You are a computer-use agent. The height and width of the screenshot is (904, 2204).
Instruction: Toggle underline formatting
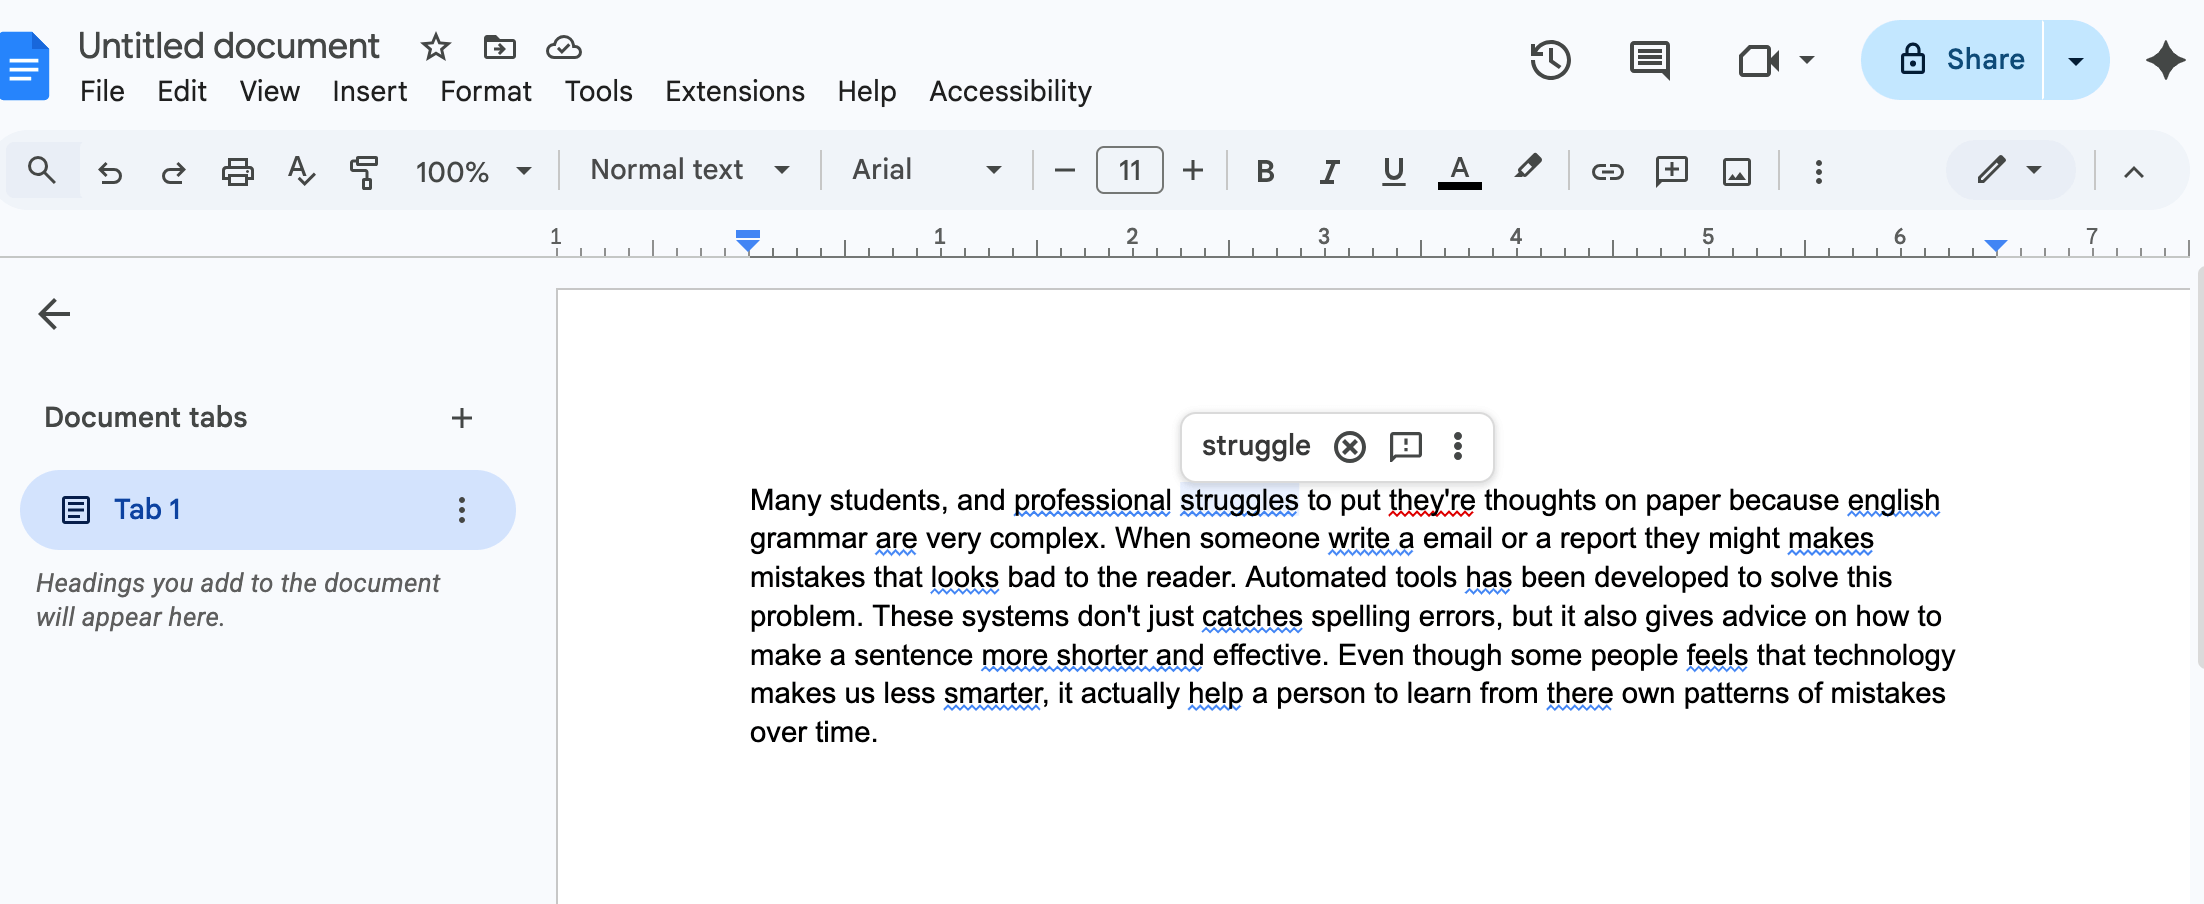[1393, 171]
